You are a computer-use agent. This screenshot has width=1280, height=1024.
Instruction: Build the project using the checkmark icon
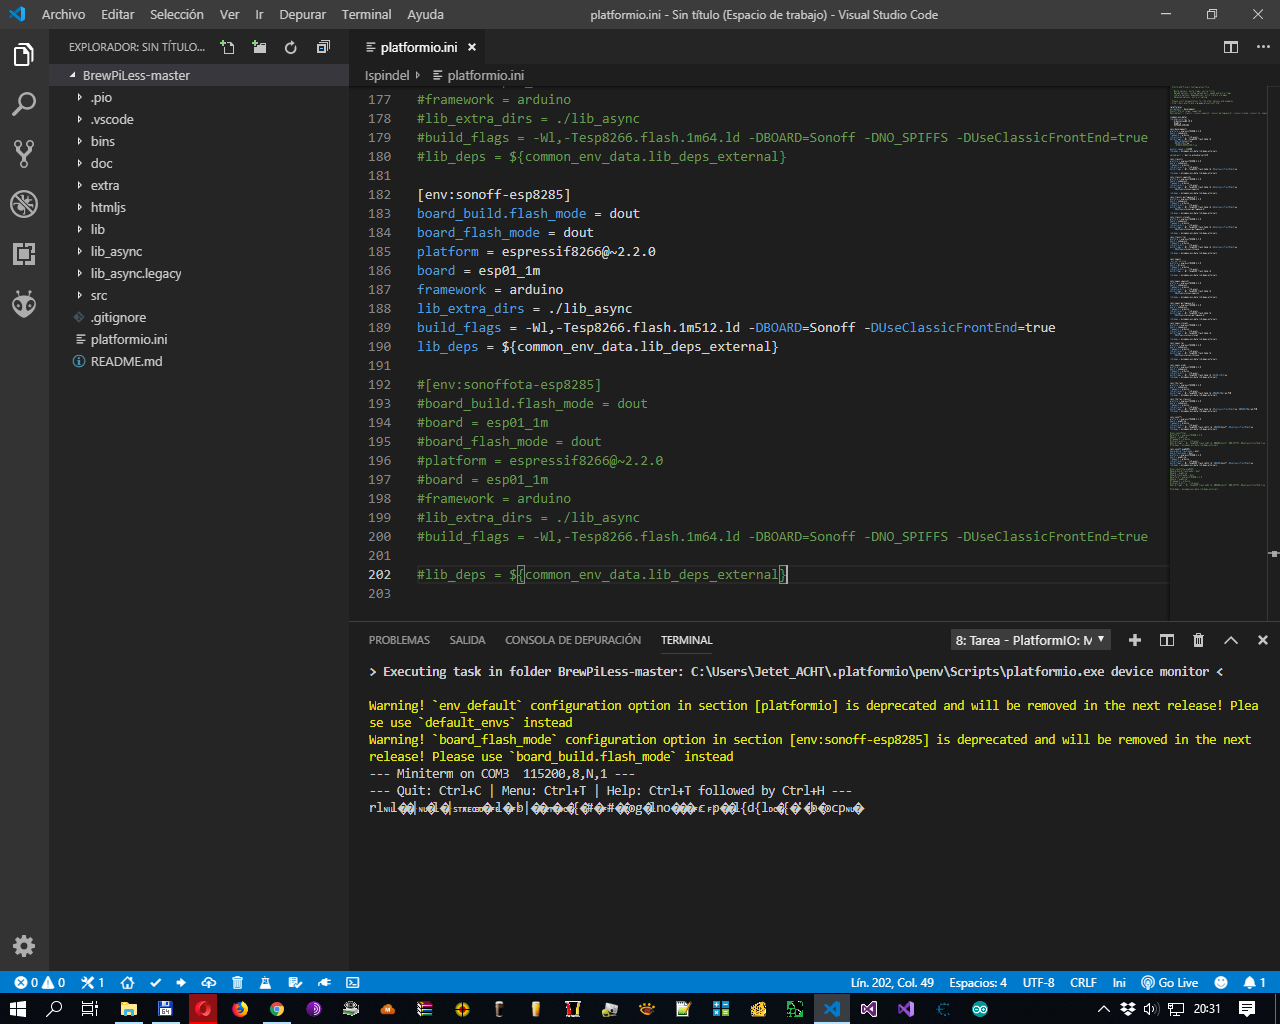pyautogui.click(x=154, y=983)
